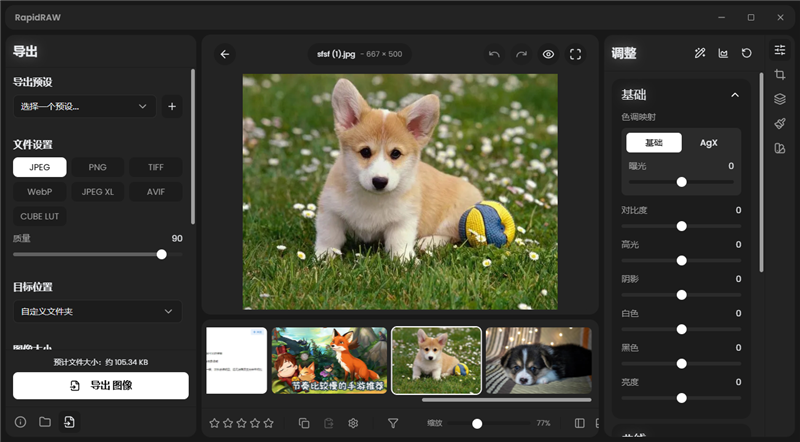
Task: Toggle original preview with eye icon
Action: click(x=548, y=54)
